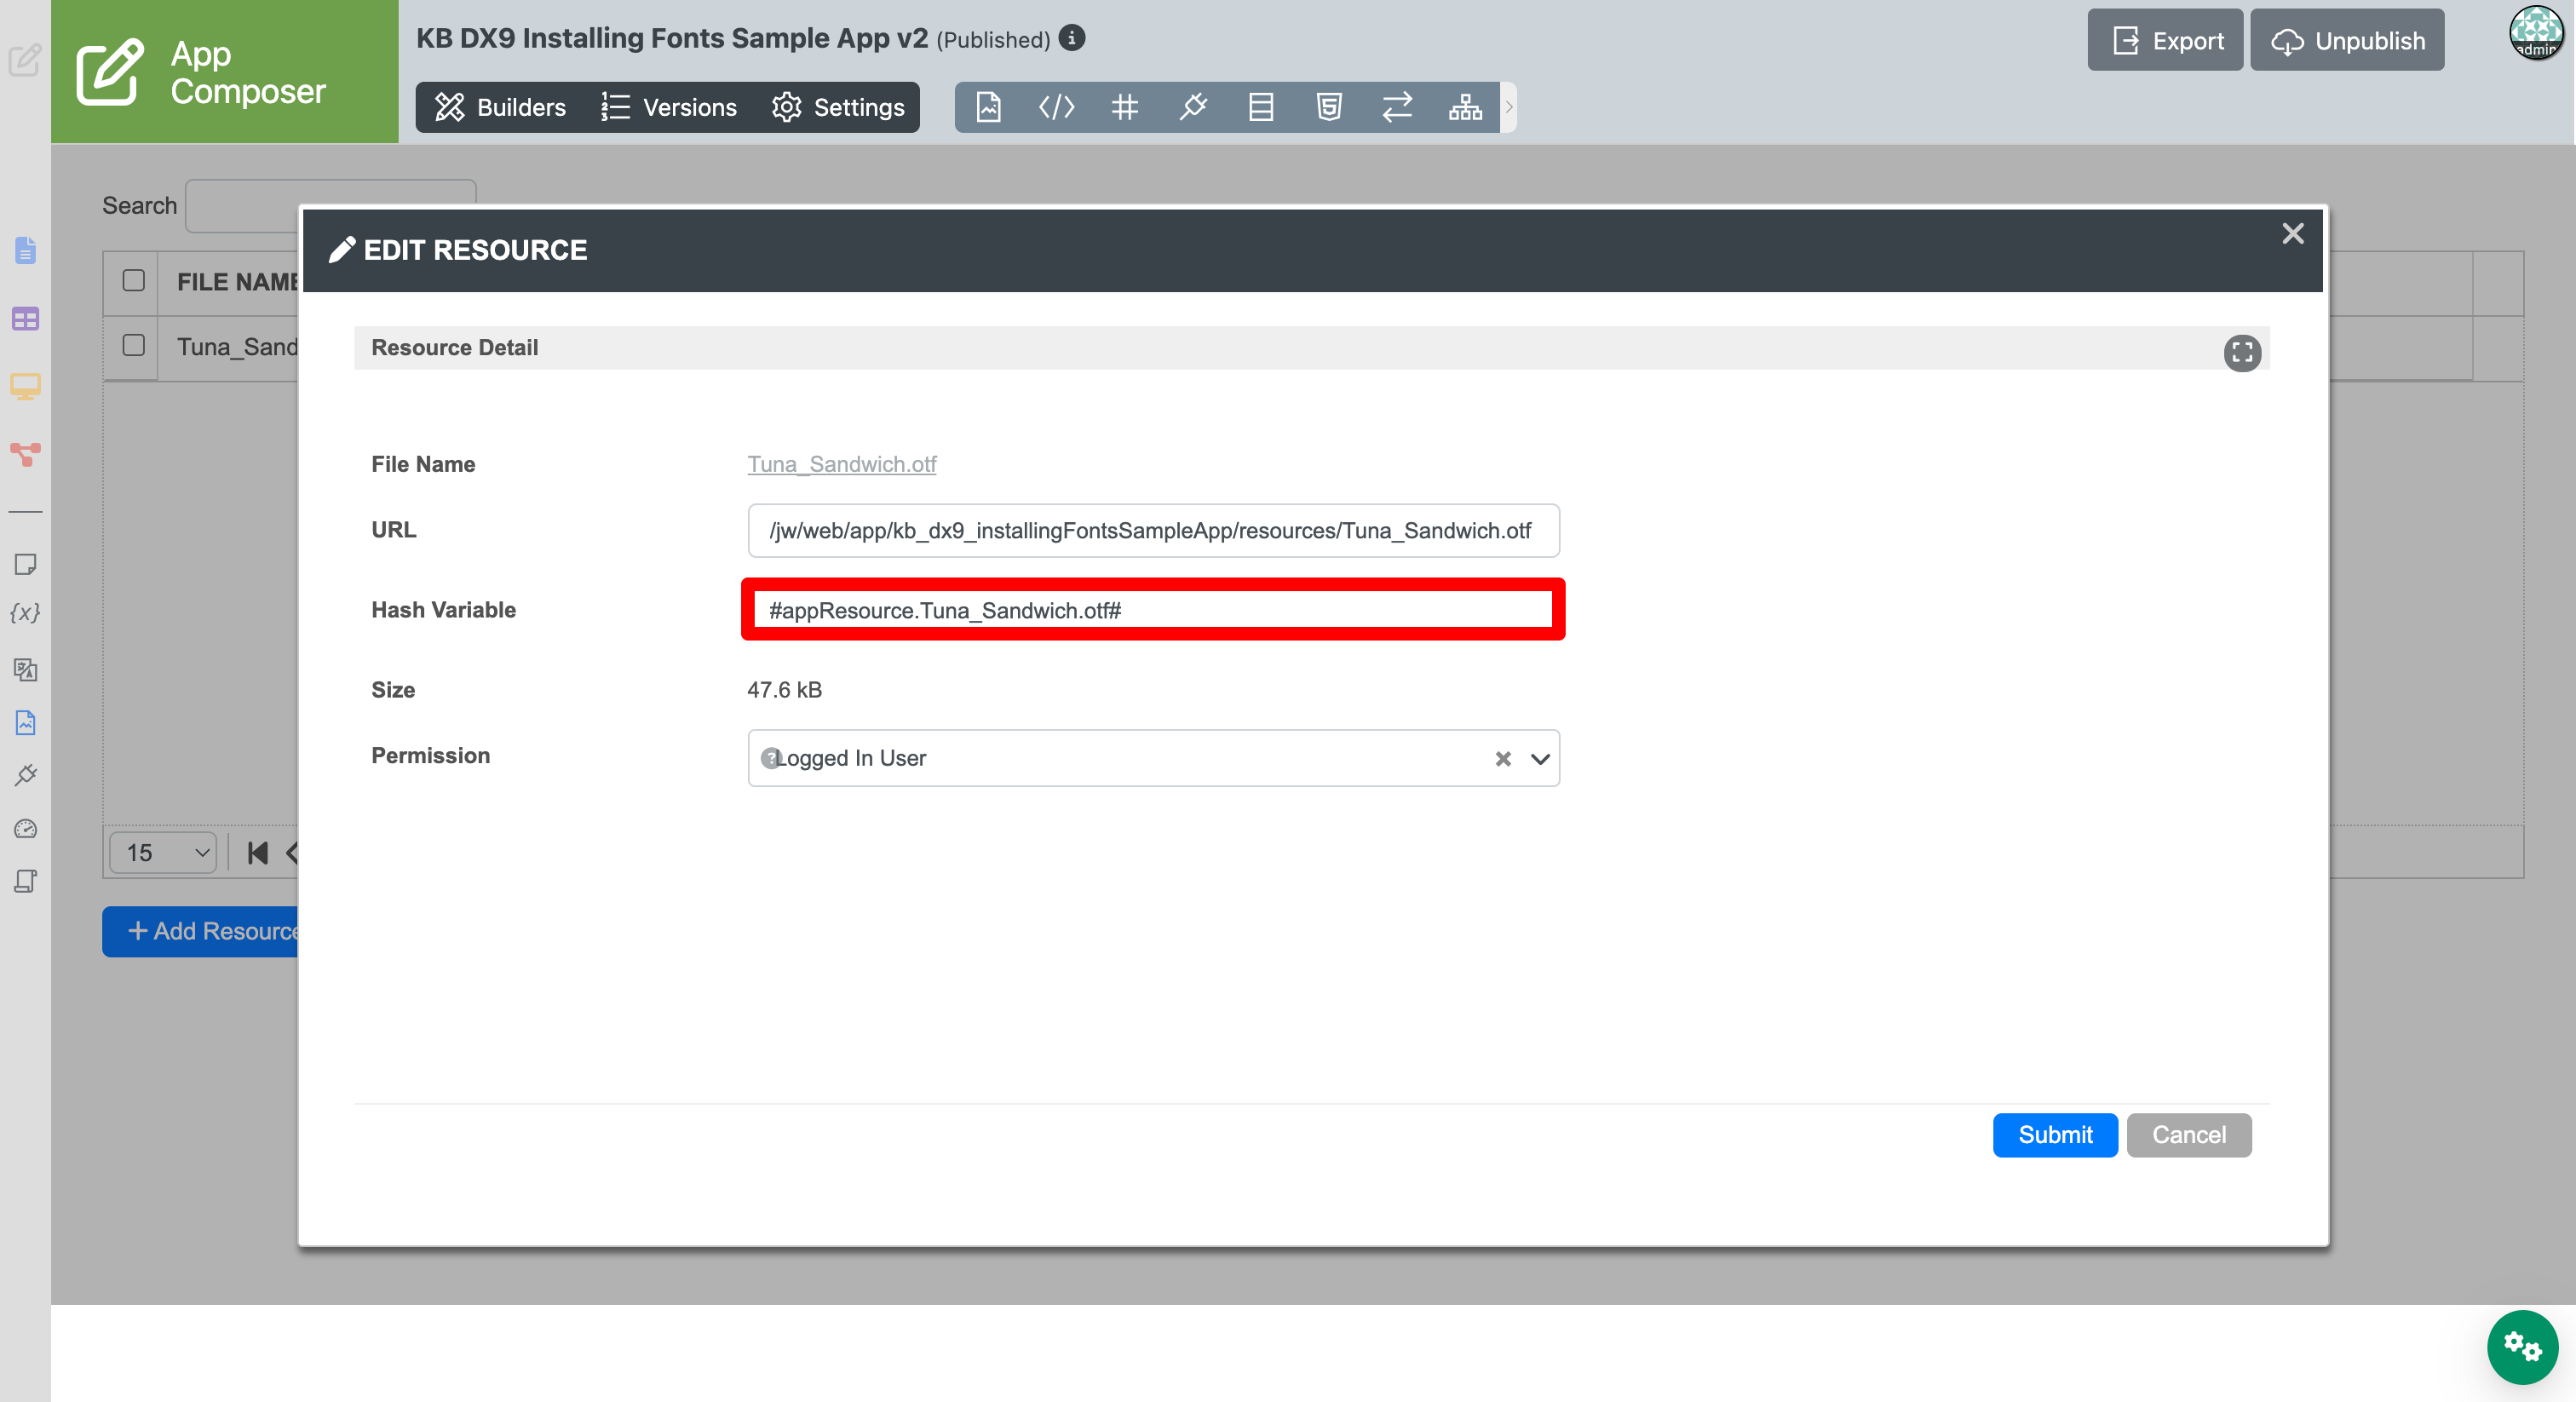The height and width of the screenshot is (1402, 2576).
Task: Open the plugin plug toolbar icon
Action: (x=1193, y=107)
